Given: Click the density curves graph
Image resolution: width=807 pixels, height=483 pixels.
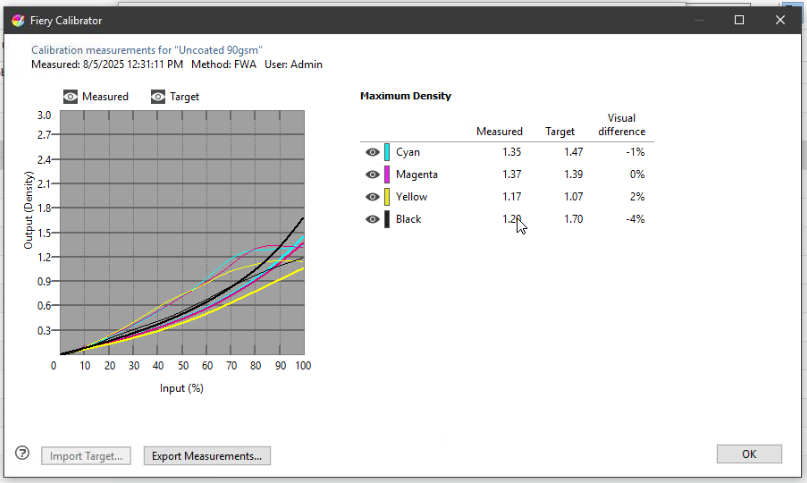Looking at the screenshot, I should point(182,232).
